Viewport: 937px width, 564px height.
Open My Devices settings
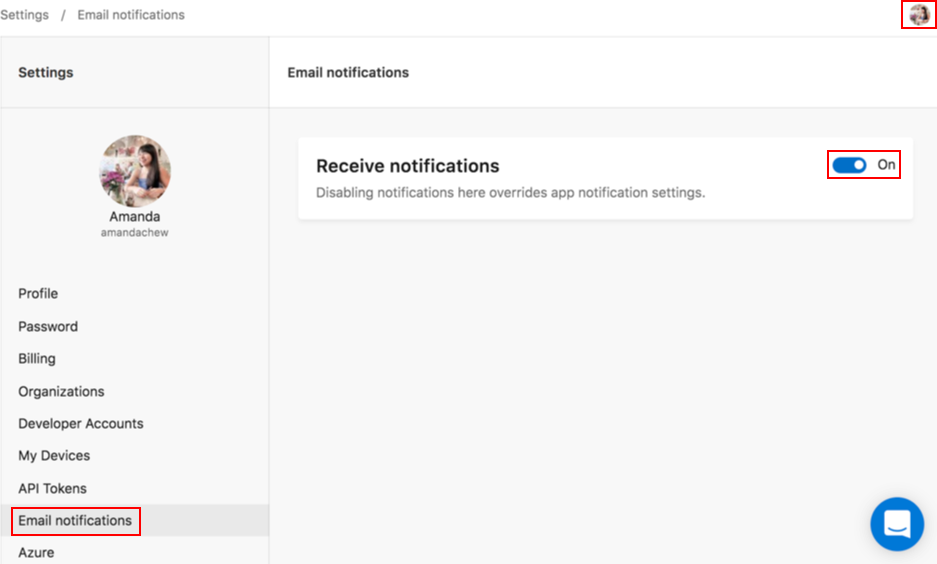[x=54, y=456]
